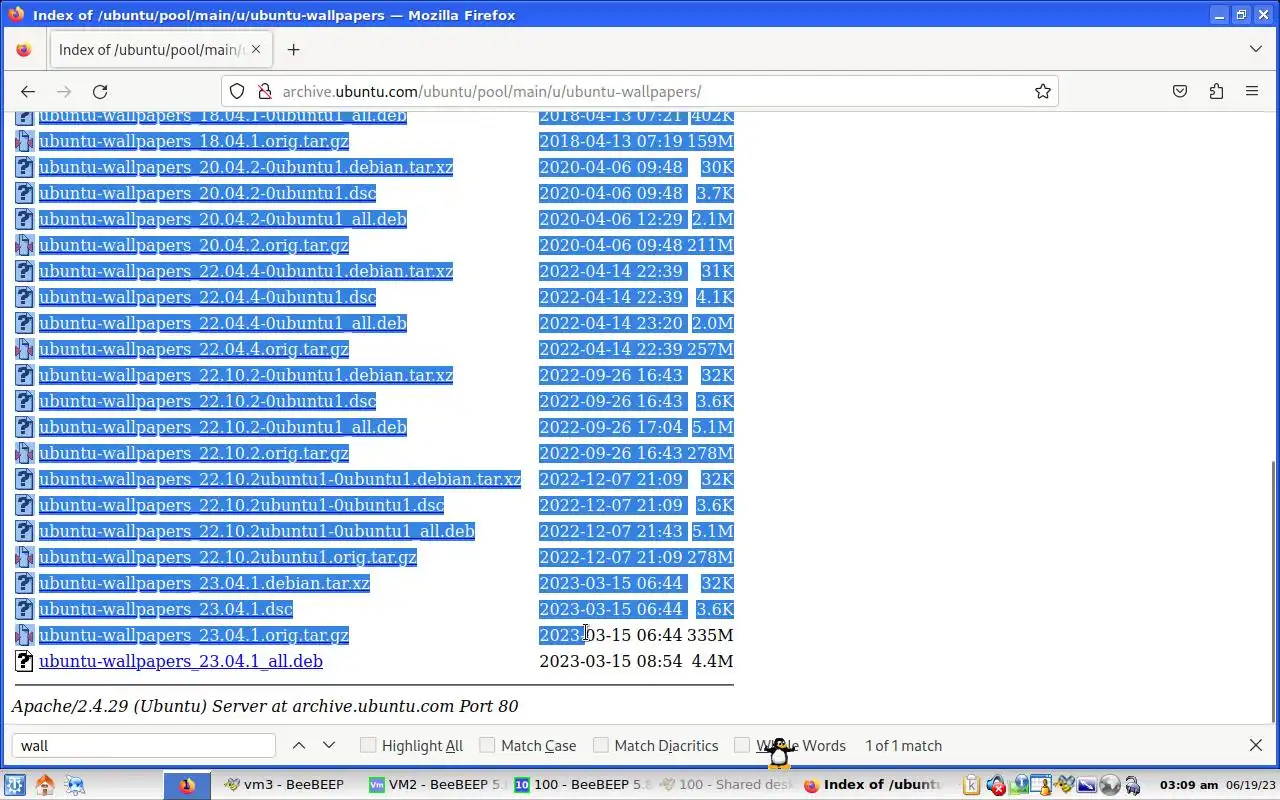Screen dimensions: 1280x800
Task: Select the '335M' file size text
Action: click(710, 635)
